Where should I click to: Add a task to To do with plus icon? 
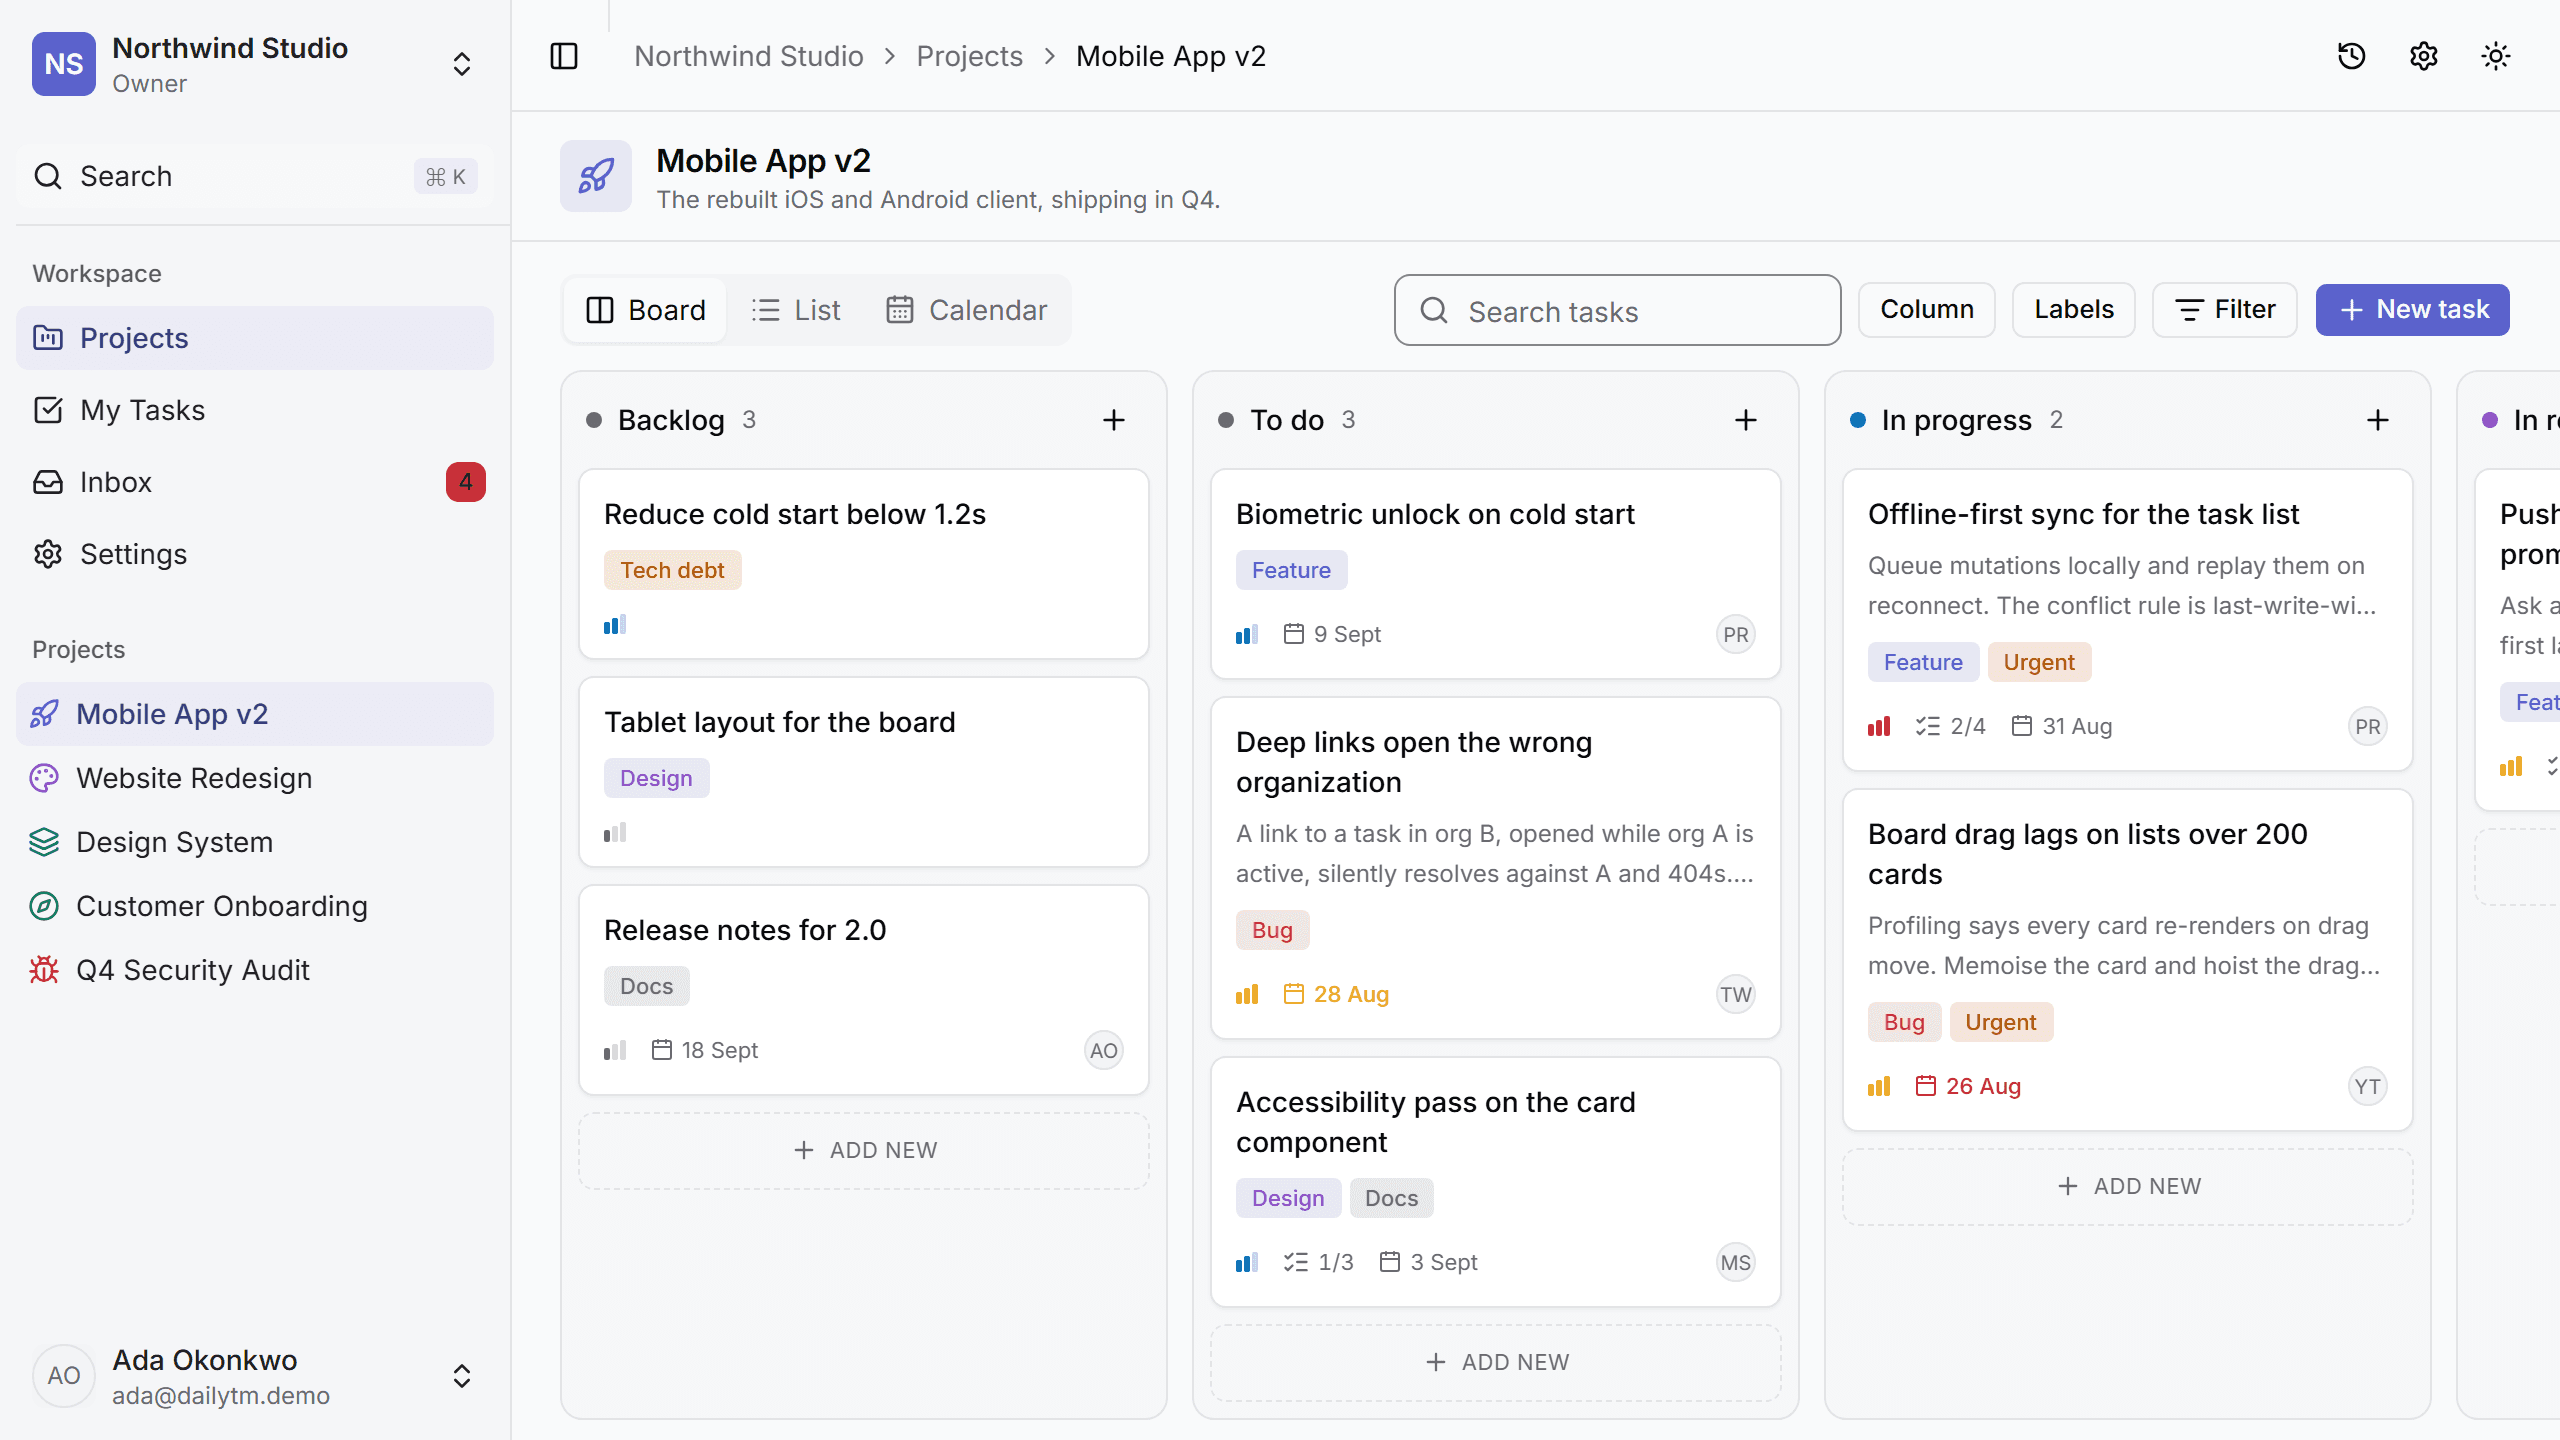(1746, 420)
